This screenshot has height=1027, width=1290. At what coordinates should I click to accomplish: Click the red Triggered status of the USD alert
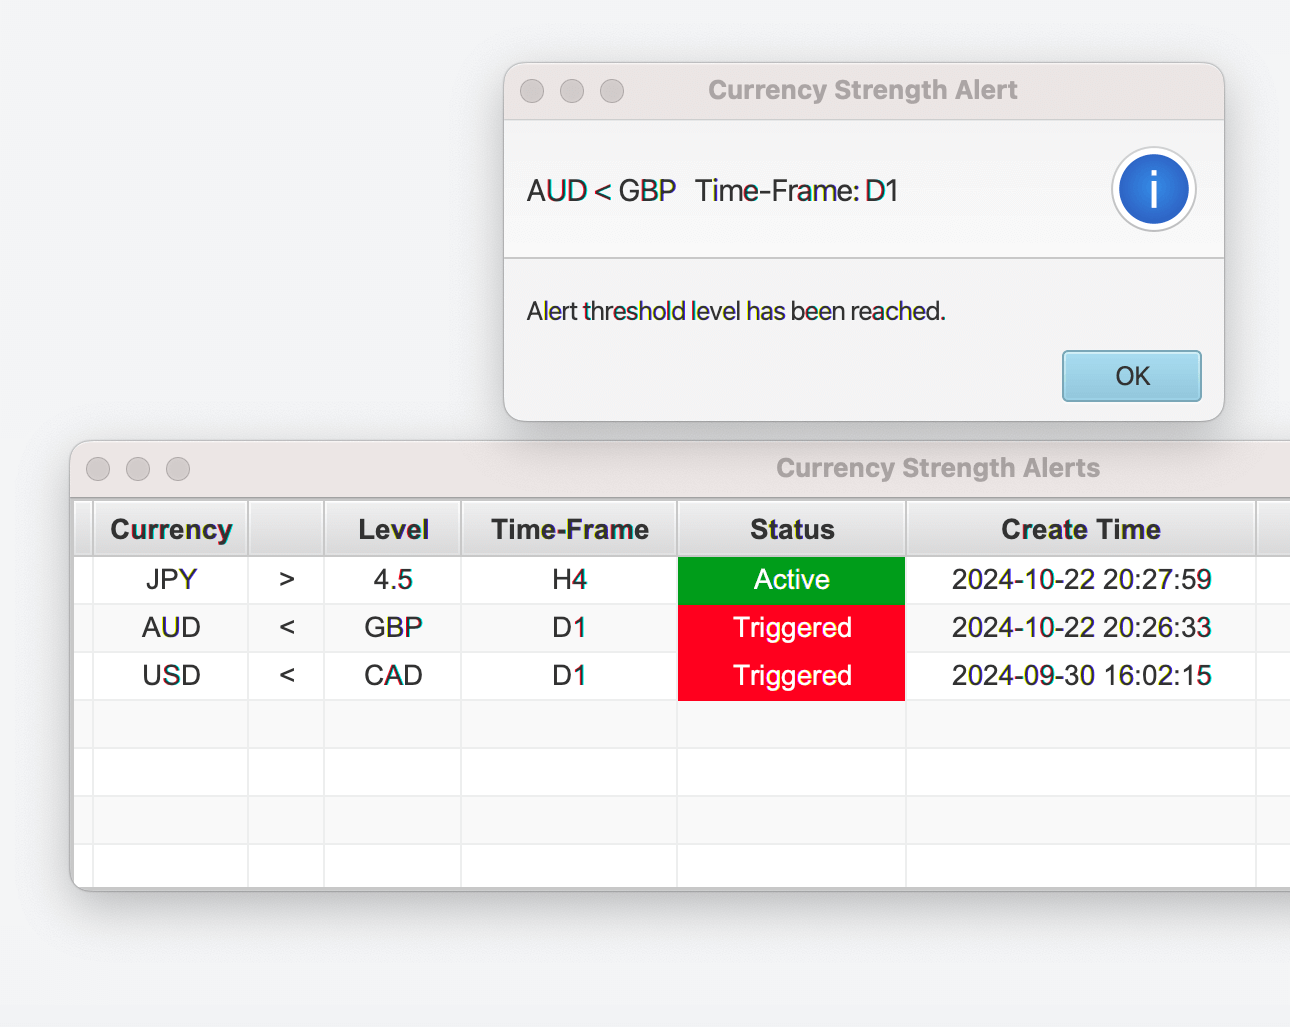[791, 676]
